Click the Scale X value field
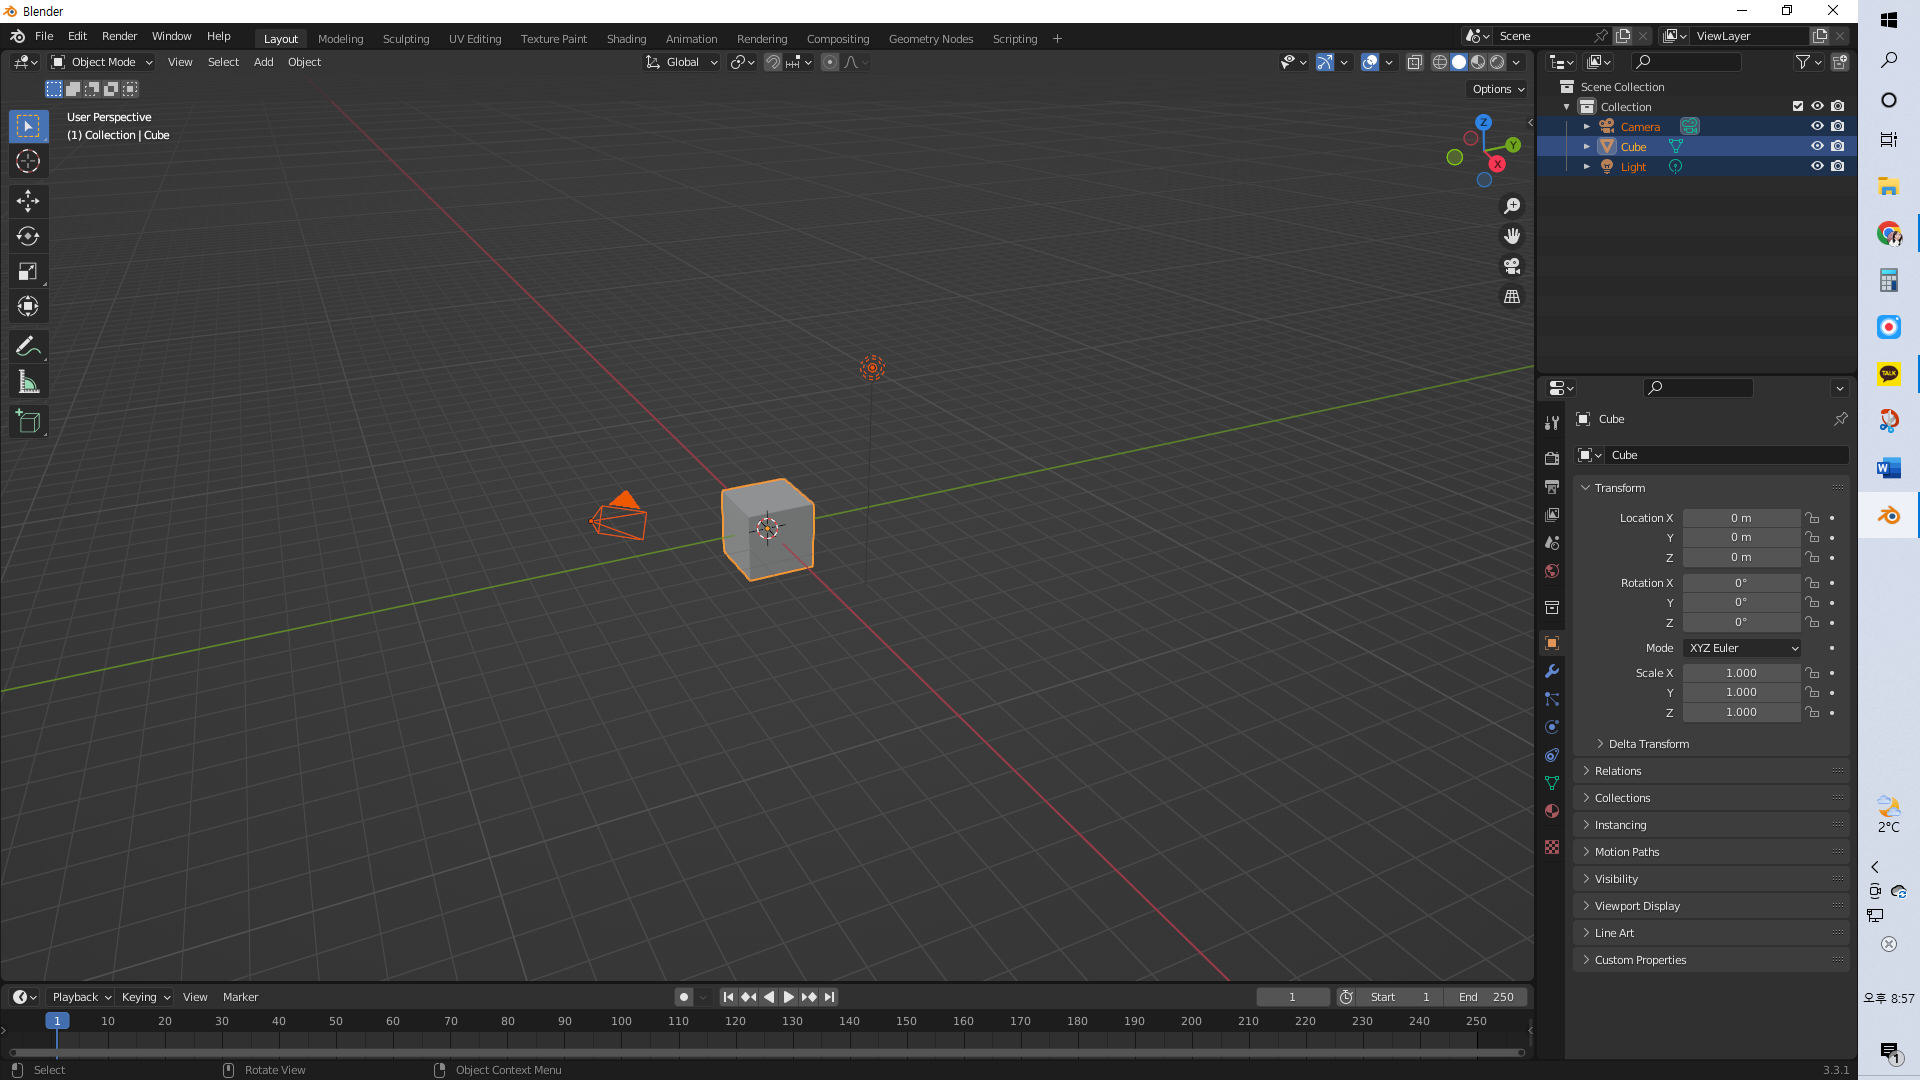 pos(1741,673)
